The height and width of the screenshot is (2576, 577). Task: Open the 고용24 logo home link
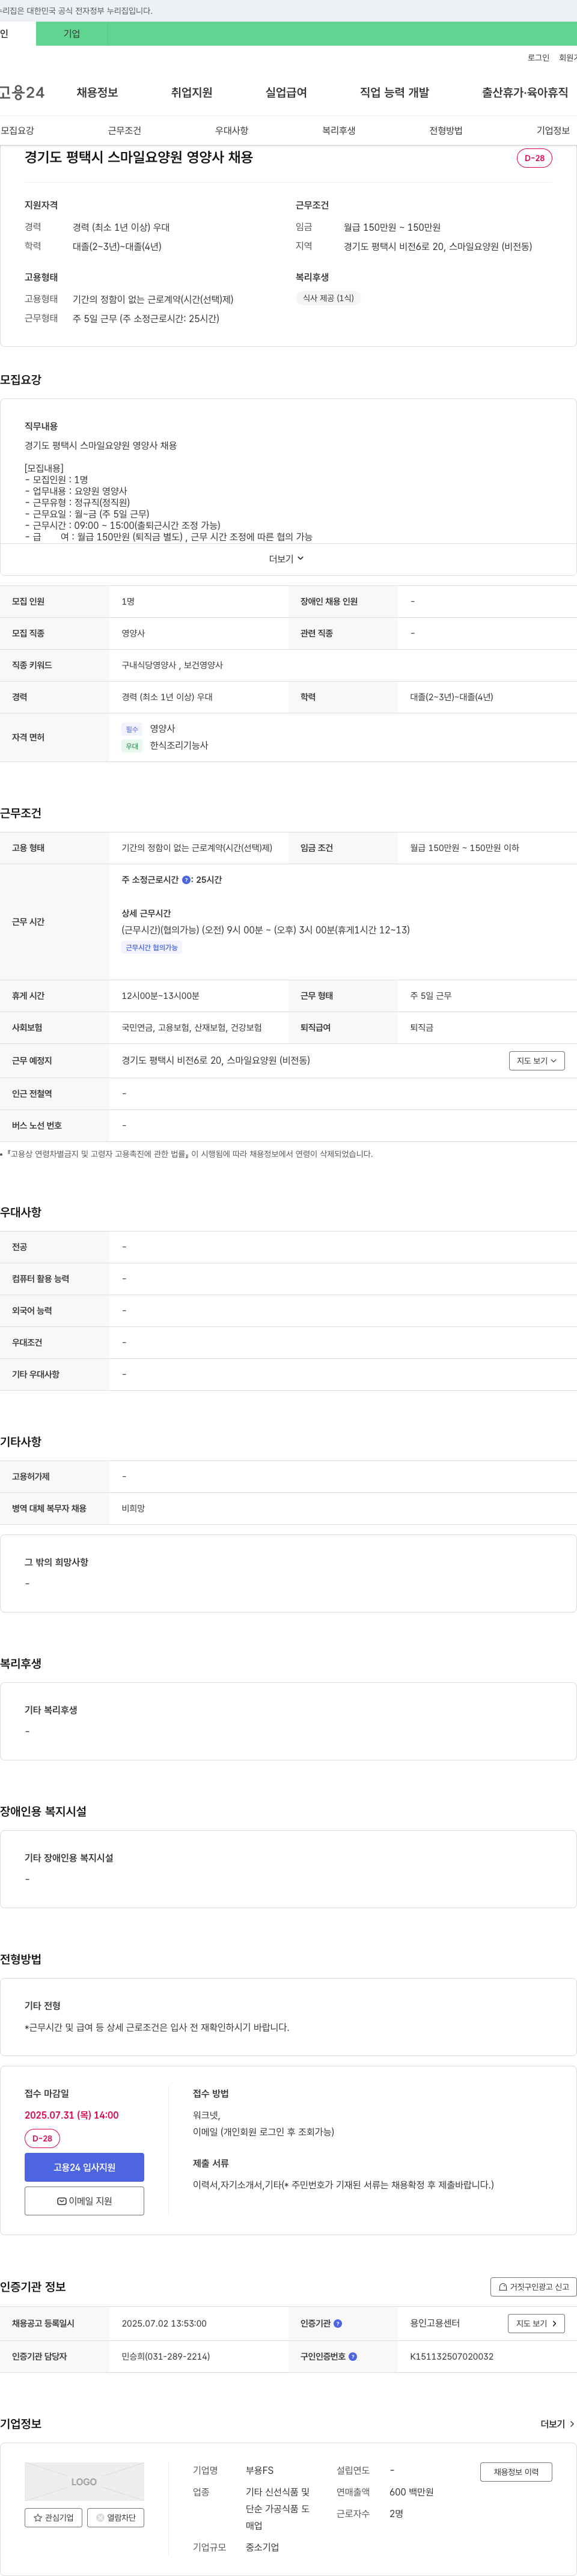[22, 93]
